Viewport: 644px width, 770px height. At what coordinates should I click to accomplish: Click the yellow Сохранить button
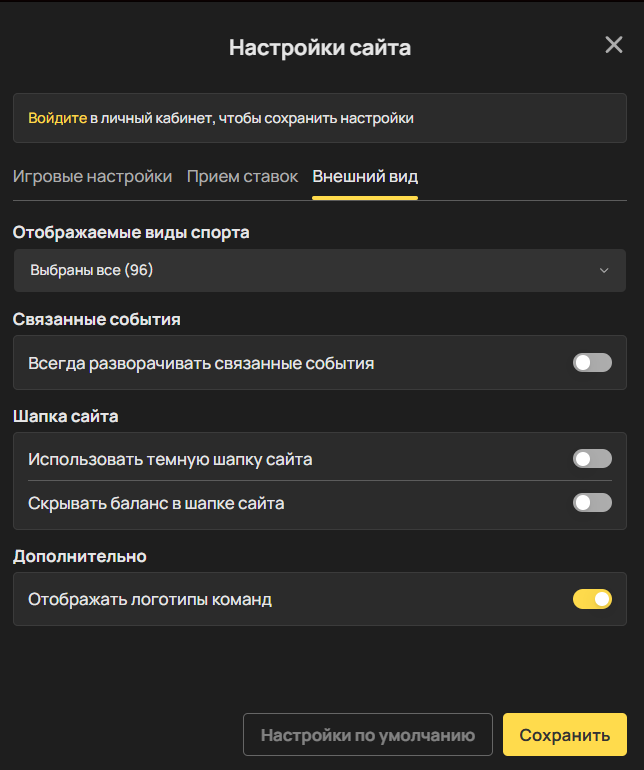564,735
